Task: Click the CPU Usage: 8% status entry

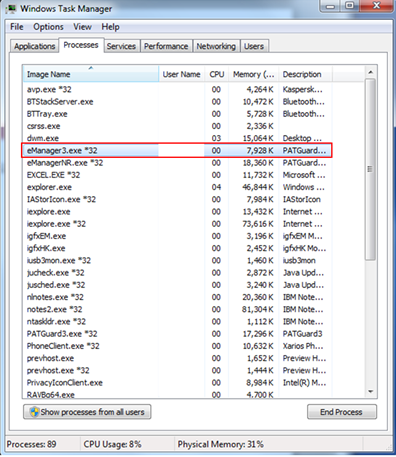Action: (x=113, y=444)
